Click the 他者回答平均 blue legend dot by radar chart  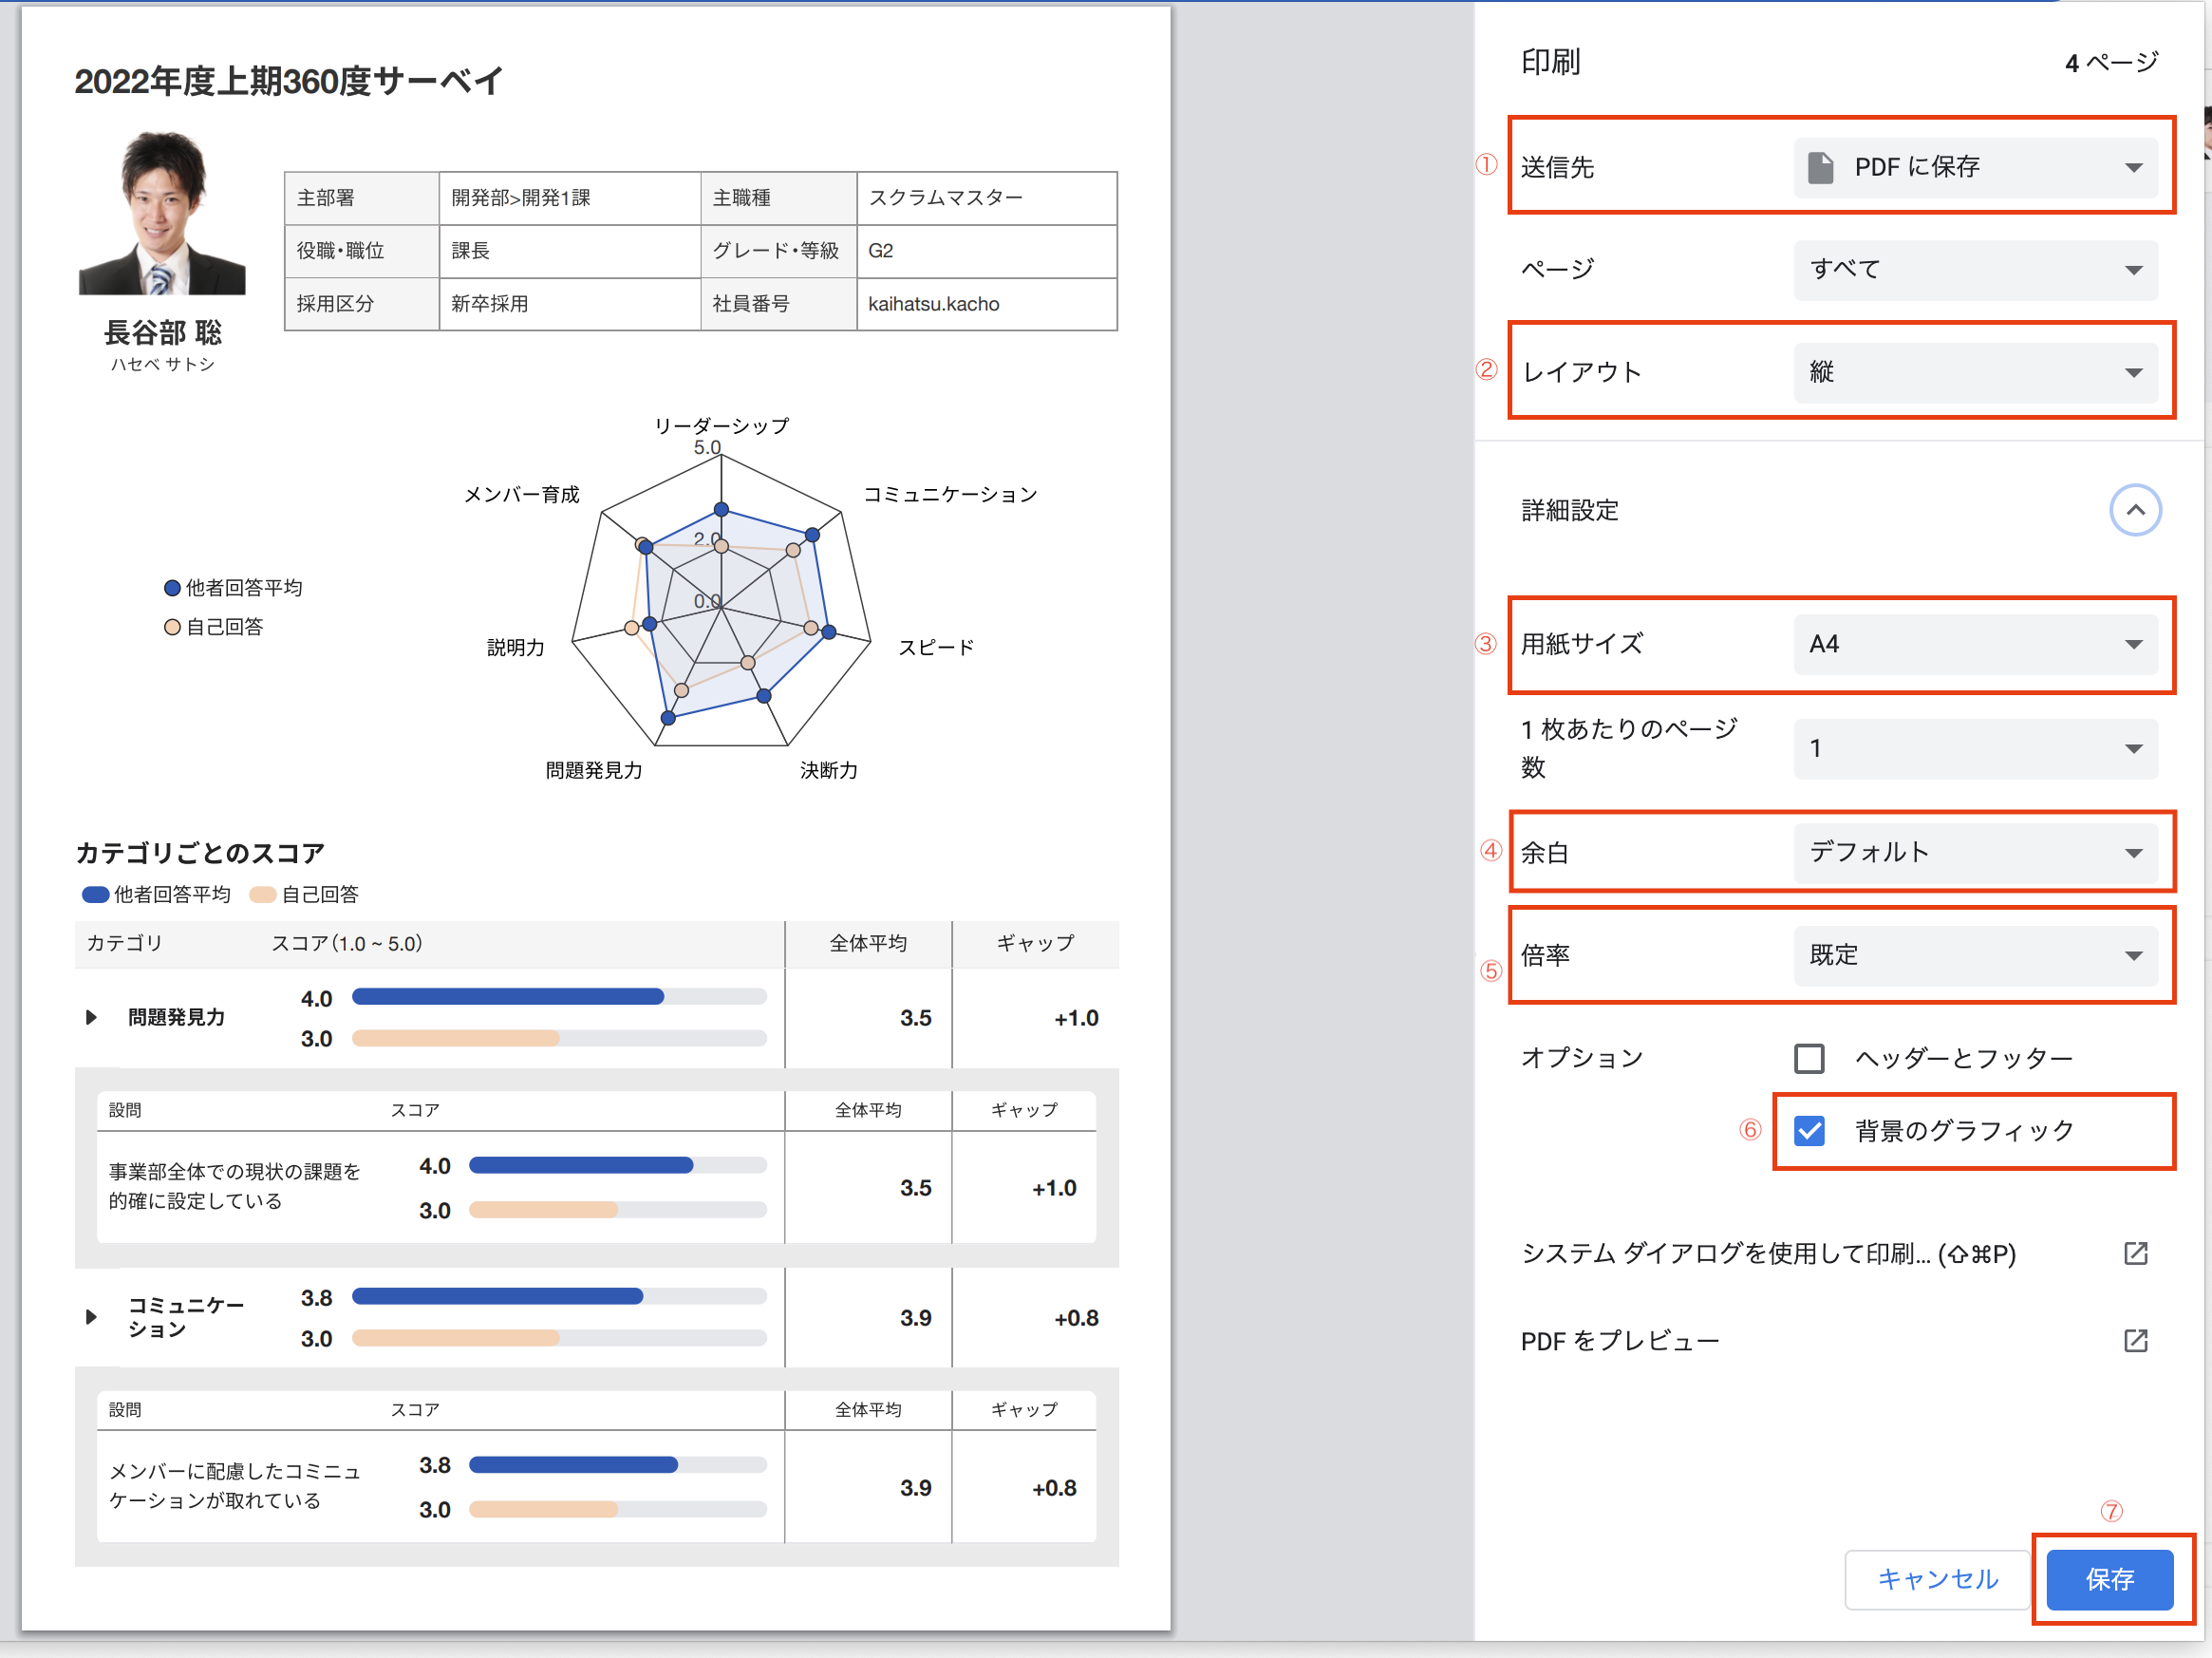coord(172,588)
